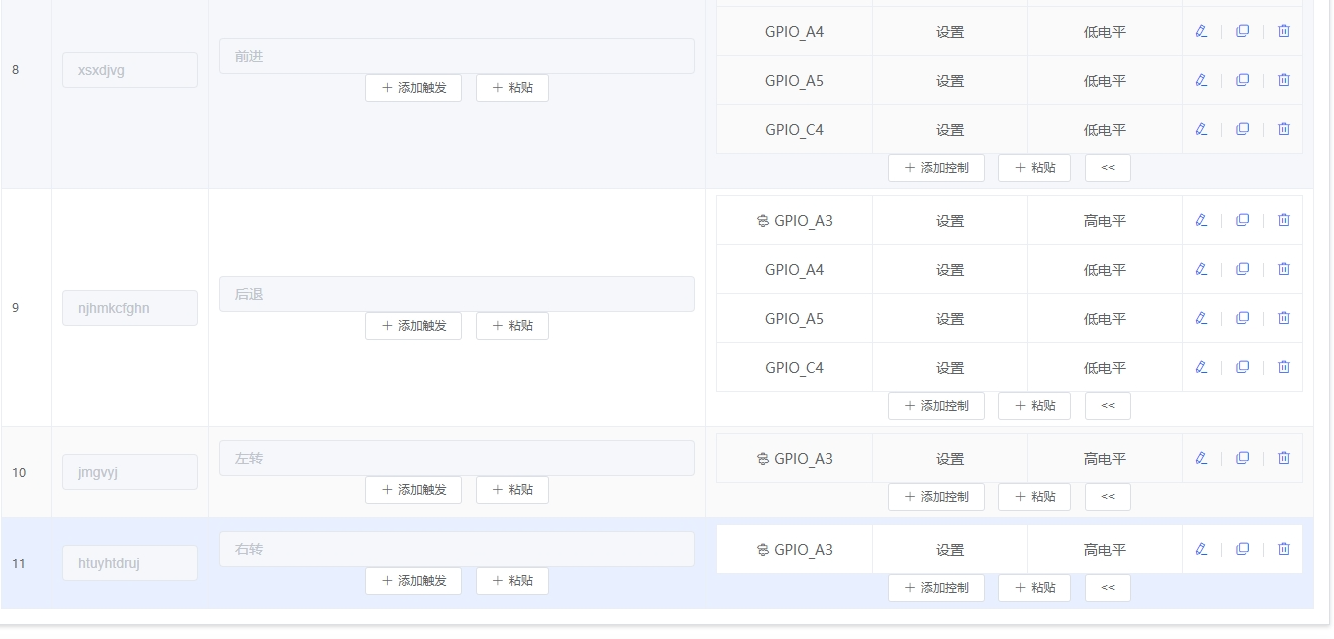This screenshot has width=1334, height=639.
Task: Edit the GPIO_A3 control in row 9
Action: 1201,220
